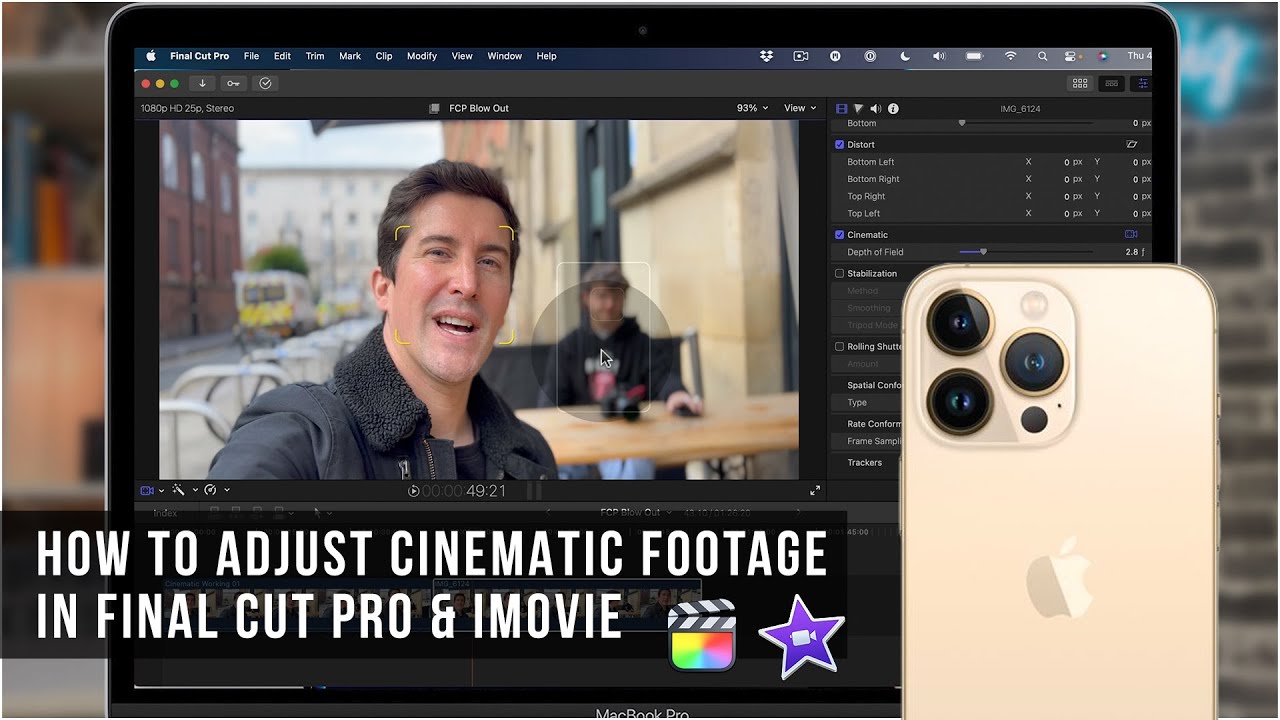Open the Help menu
The height and width of the screenshot is (720, 1280).
[x=546, y=56]
